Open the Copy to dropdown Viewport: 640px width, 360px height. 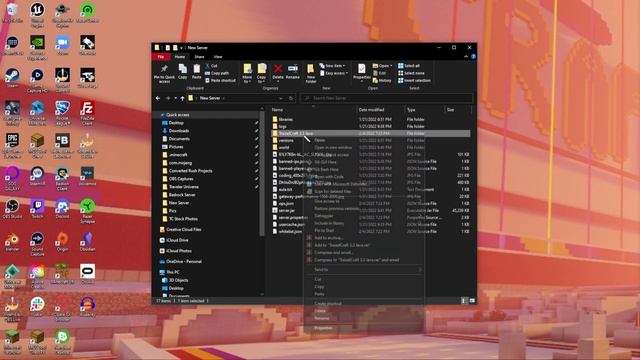(x=262, y=73)
